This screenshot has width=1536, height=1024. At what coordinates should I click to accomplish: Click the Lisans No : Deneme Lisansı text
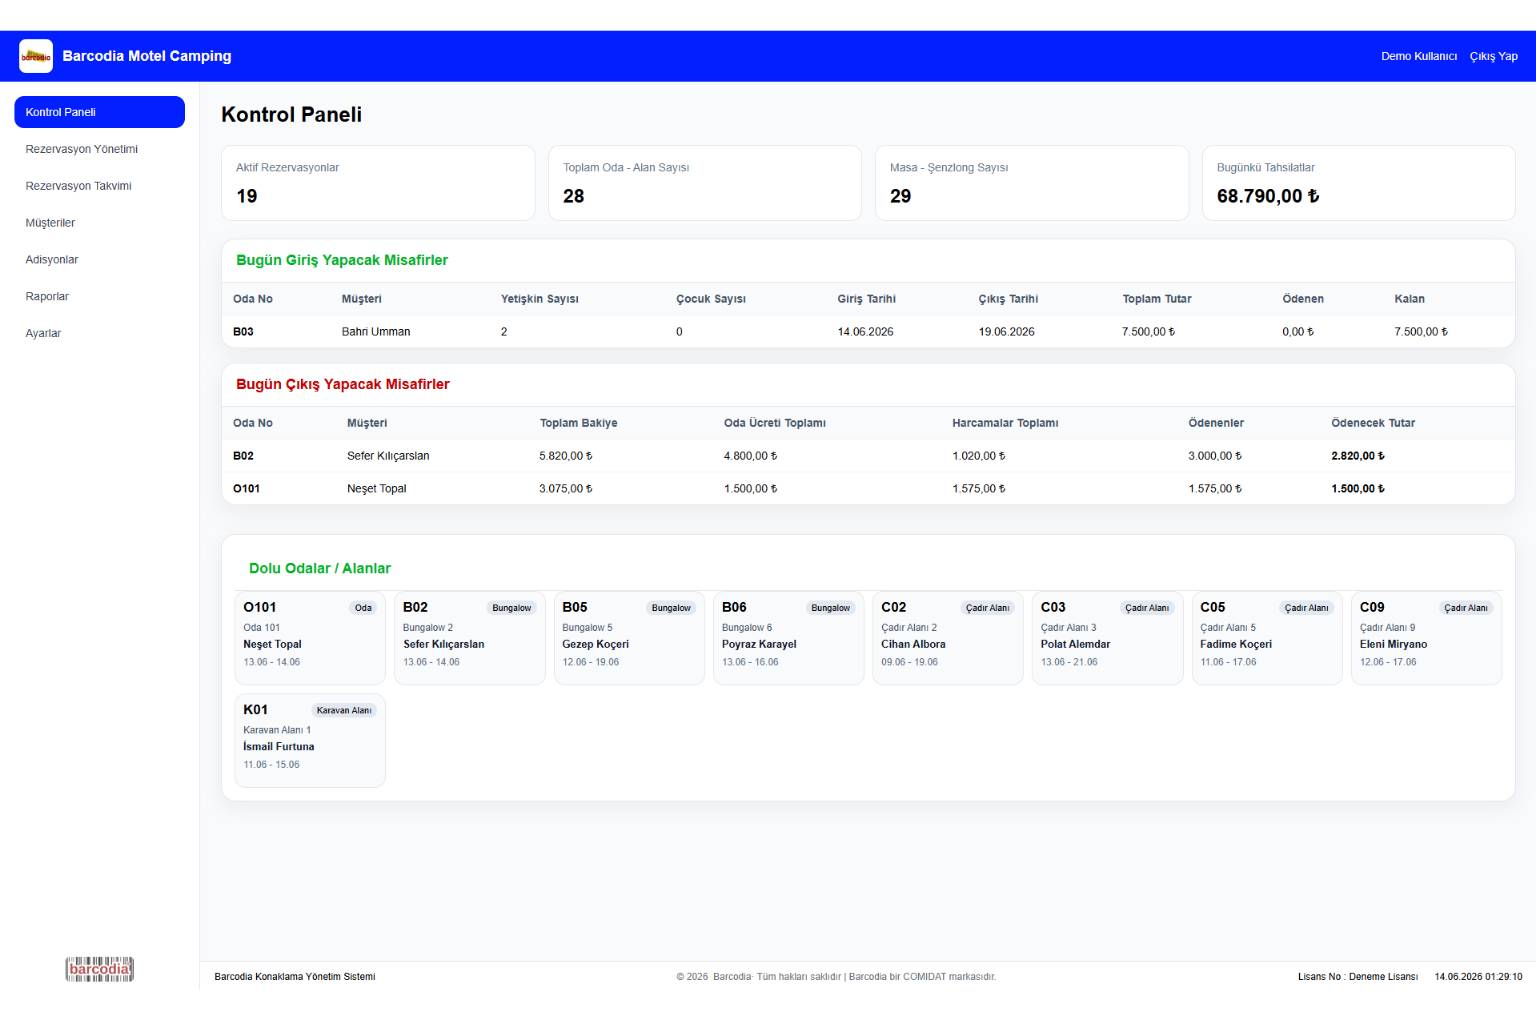click(1358, 977)
